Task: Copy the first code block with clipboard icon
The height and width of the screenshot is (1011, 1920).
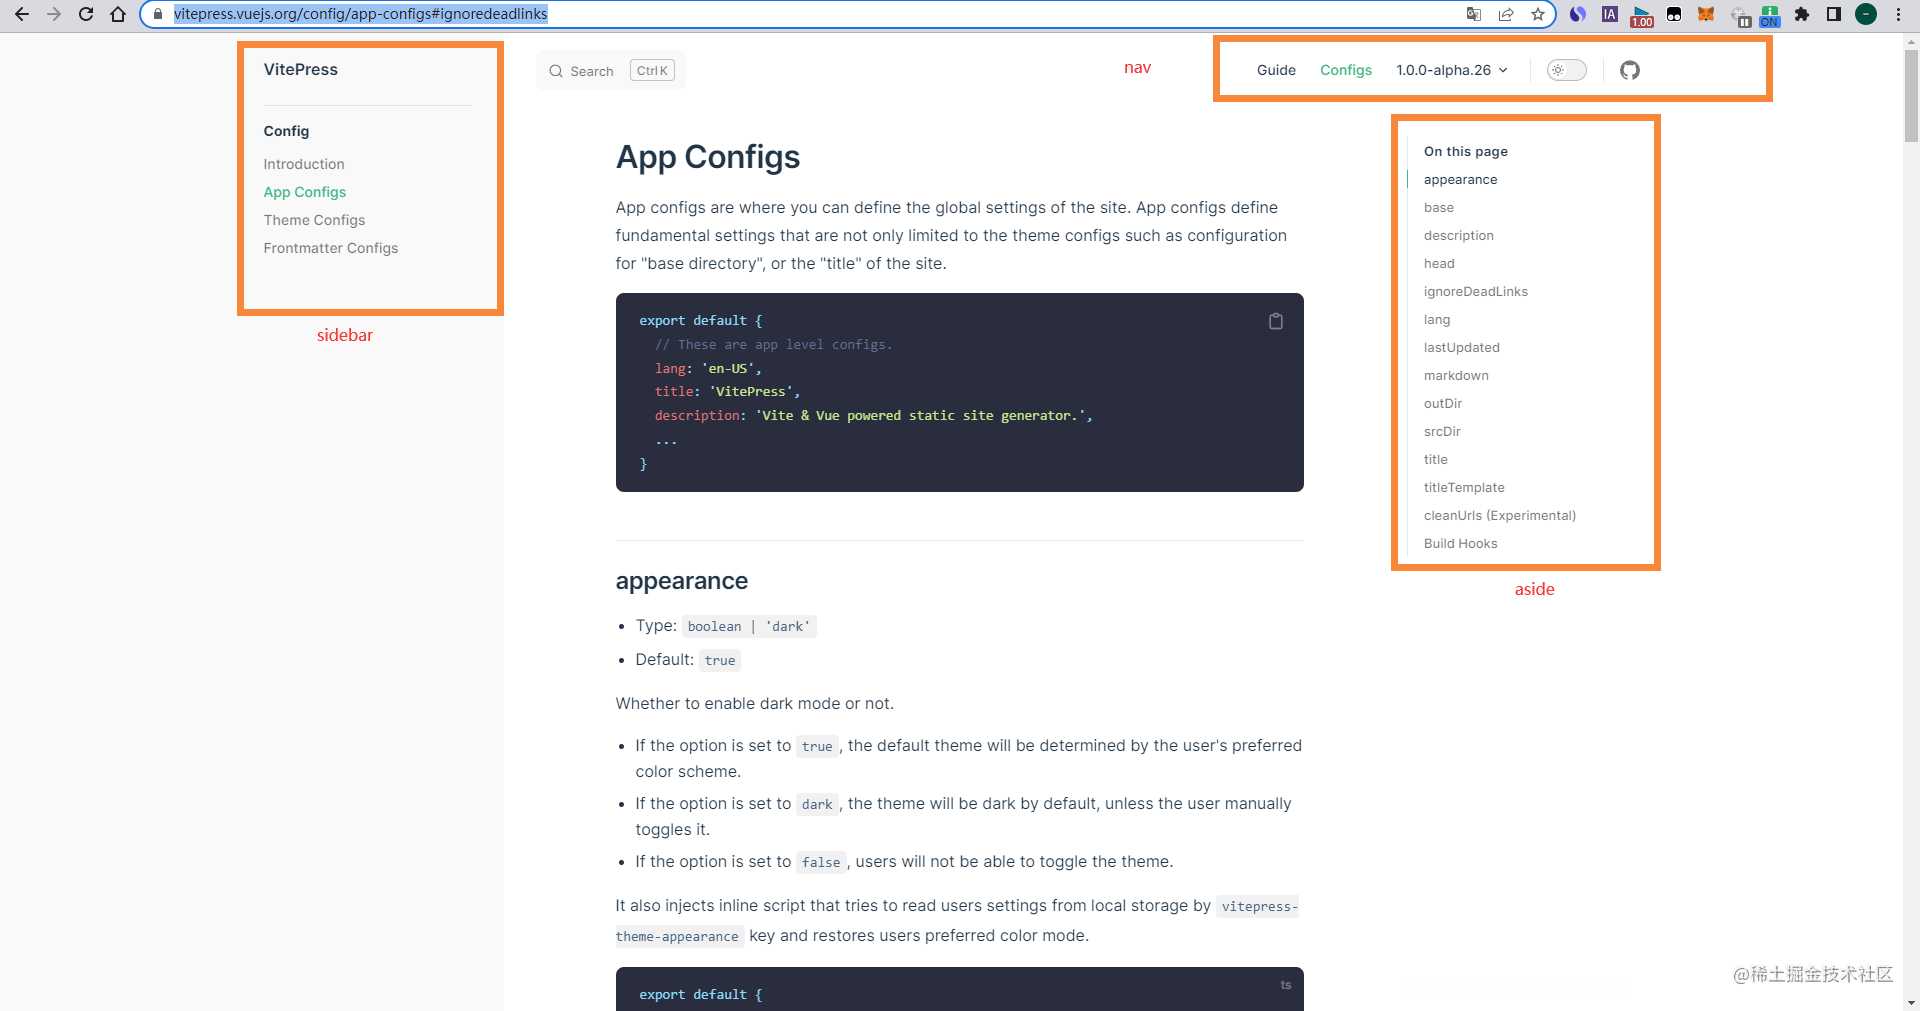Action: [x=1275, y=321]
